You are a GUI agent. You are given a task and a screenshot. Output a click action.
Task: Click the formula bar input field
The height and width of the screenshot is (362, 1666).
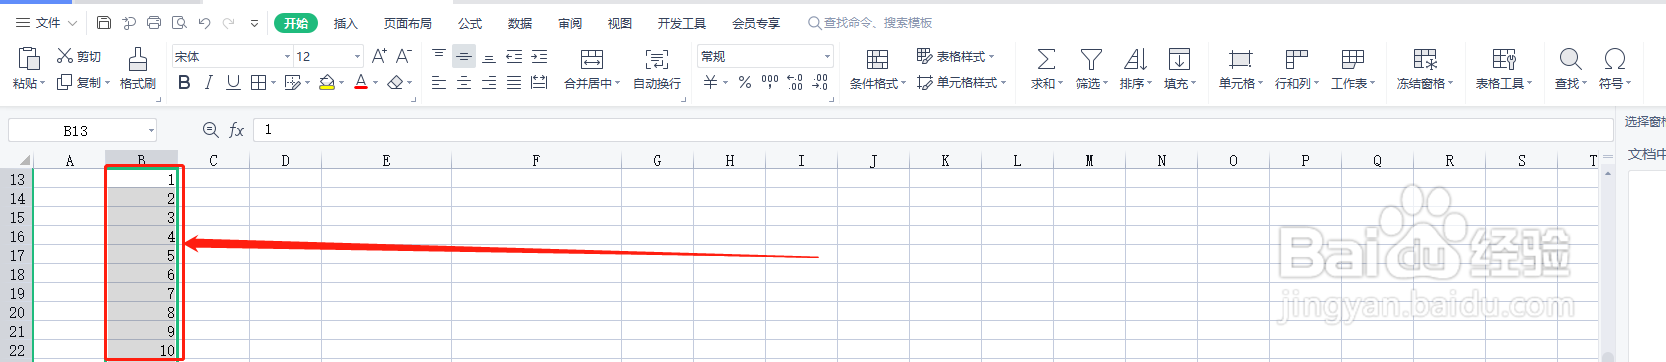[x=933, y=130]
